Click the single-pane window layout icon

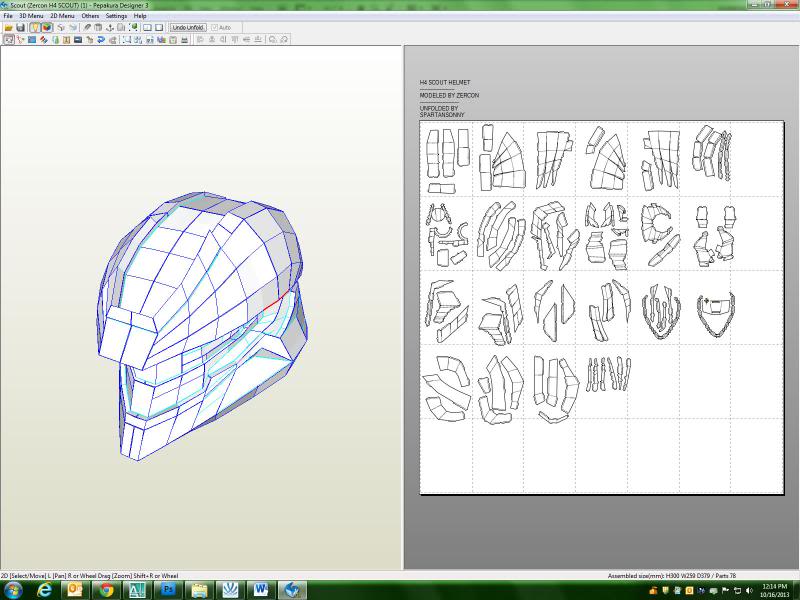tap(159, 28)
